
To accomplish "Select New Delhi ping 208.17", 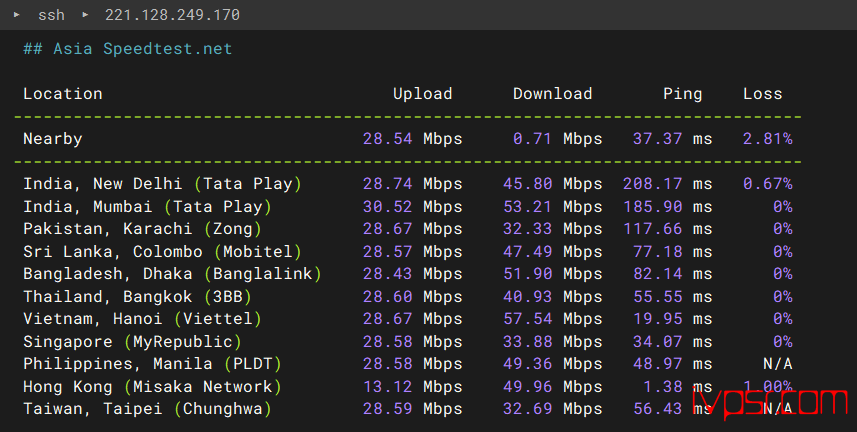I will pyautogui.click(x=652, y=184).
